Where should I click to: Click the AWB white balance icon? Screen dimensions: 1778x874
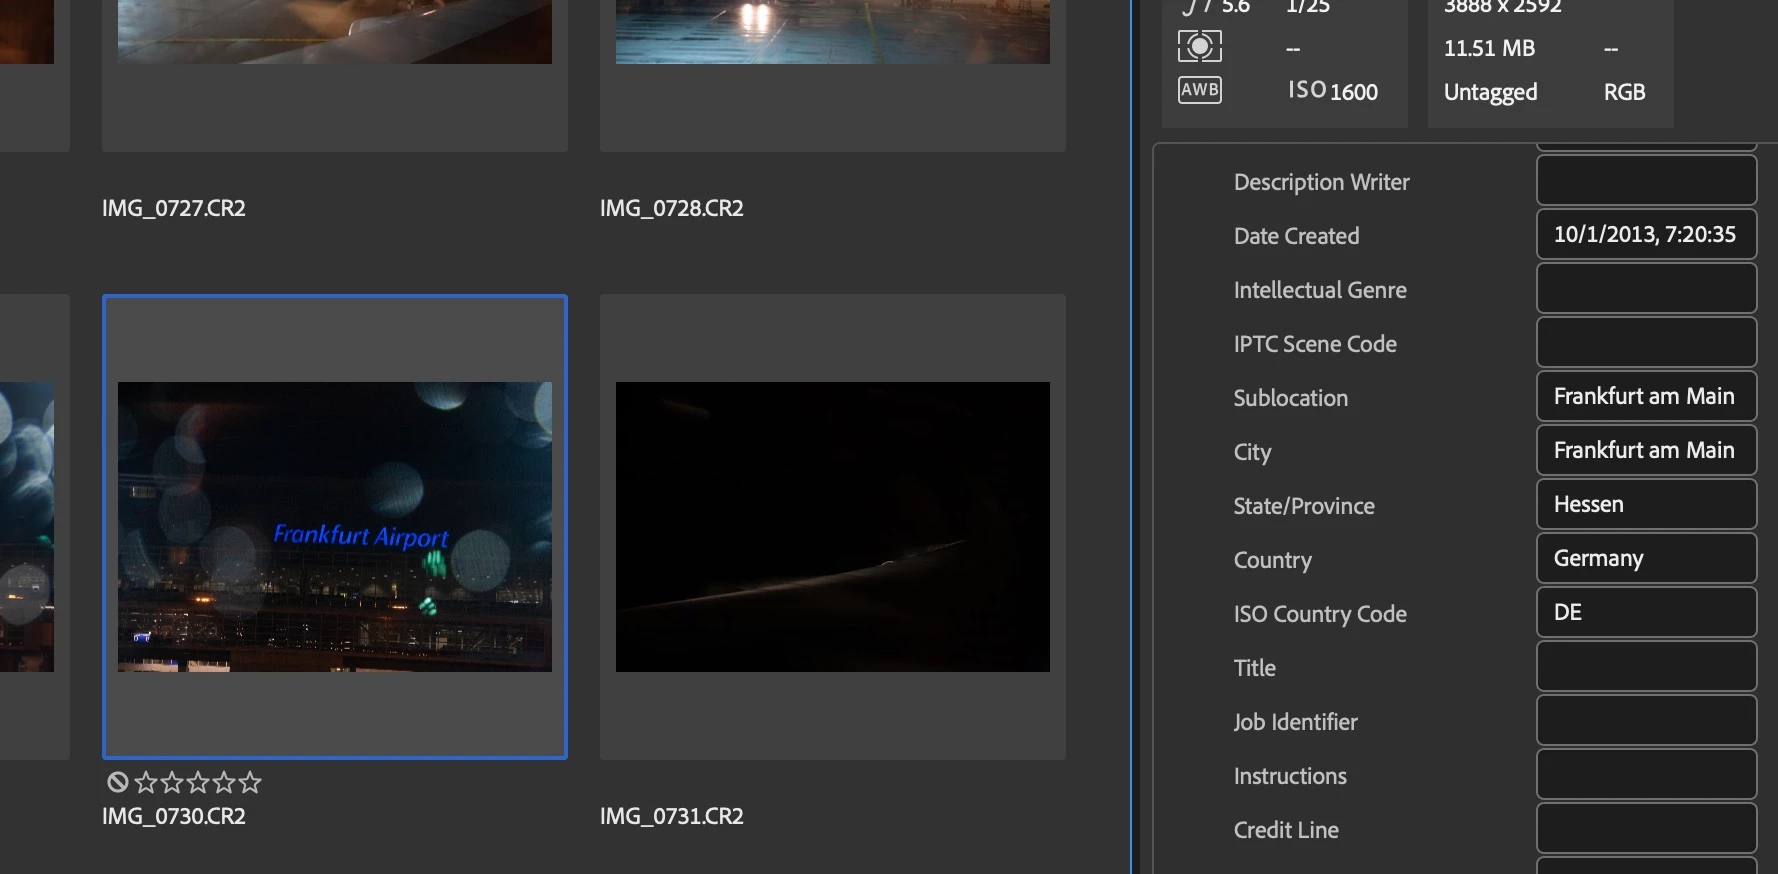pos(1200,90)
